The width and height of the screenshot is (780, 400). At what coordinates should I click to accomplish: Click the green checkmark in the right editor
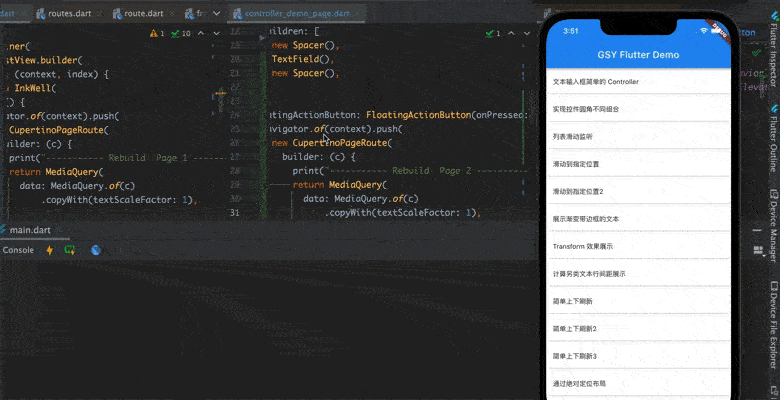pos(492,33)
